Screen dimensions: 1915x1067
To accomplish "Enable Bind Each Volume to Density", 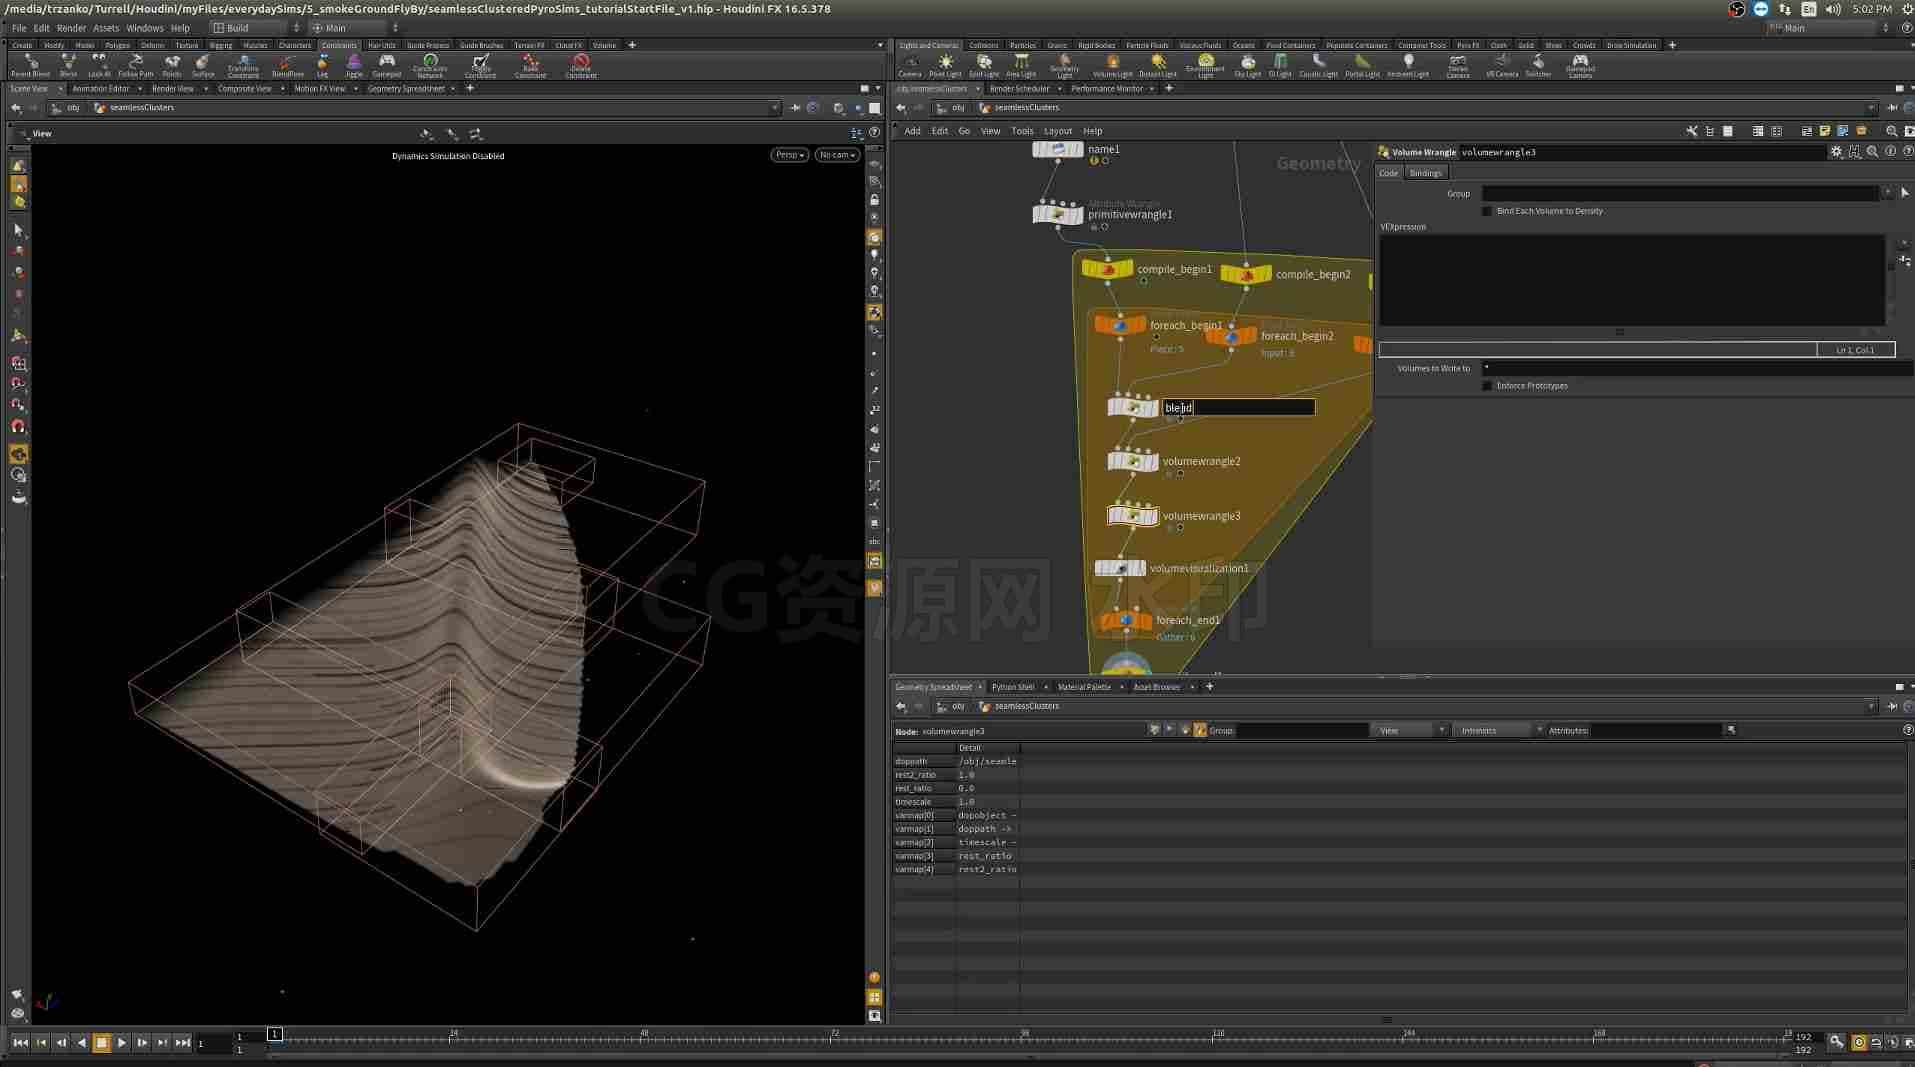I will (x=1487, y=211).
